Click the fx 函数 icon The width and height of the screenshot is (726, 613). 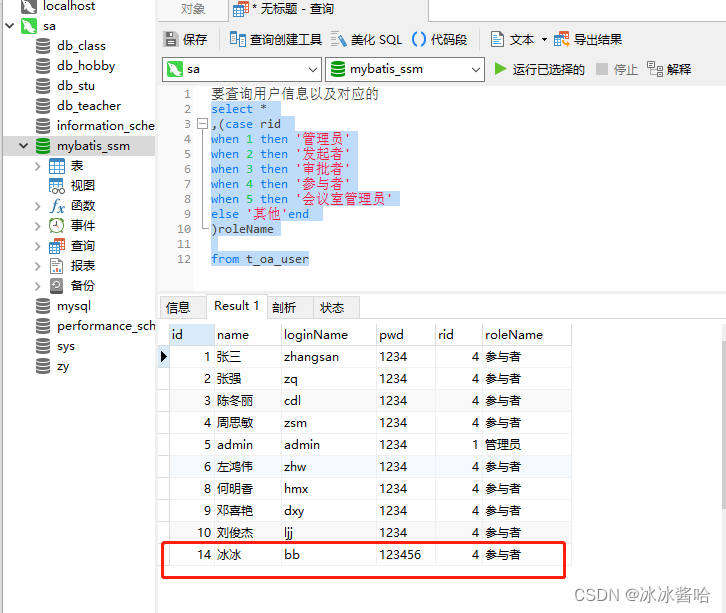pyautogui.click(x=57, y=206)
